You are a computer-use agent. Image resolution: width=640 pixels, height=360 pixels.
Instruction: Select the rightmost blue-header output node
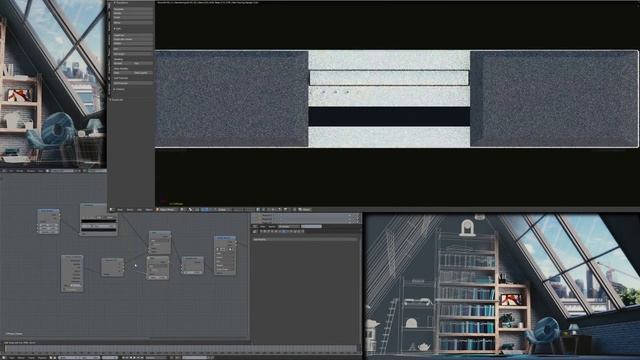[225, 255]
